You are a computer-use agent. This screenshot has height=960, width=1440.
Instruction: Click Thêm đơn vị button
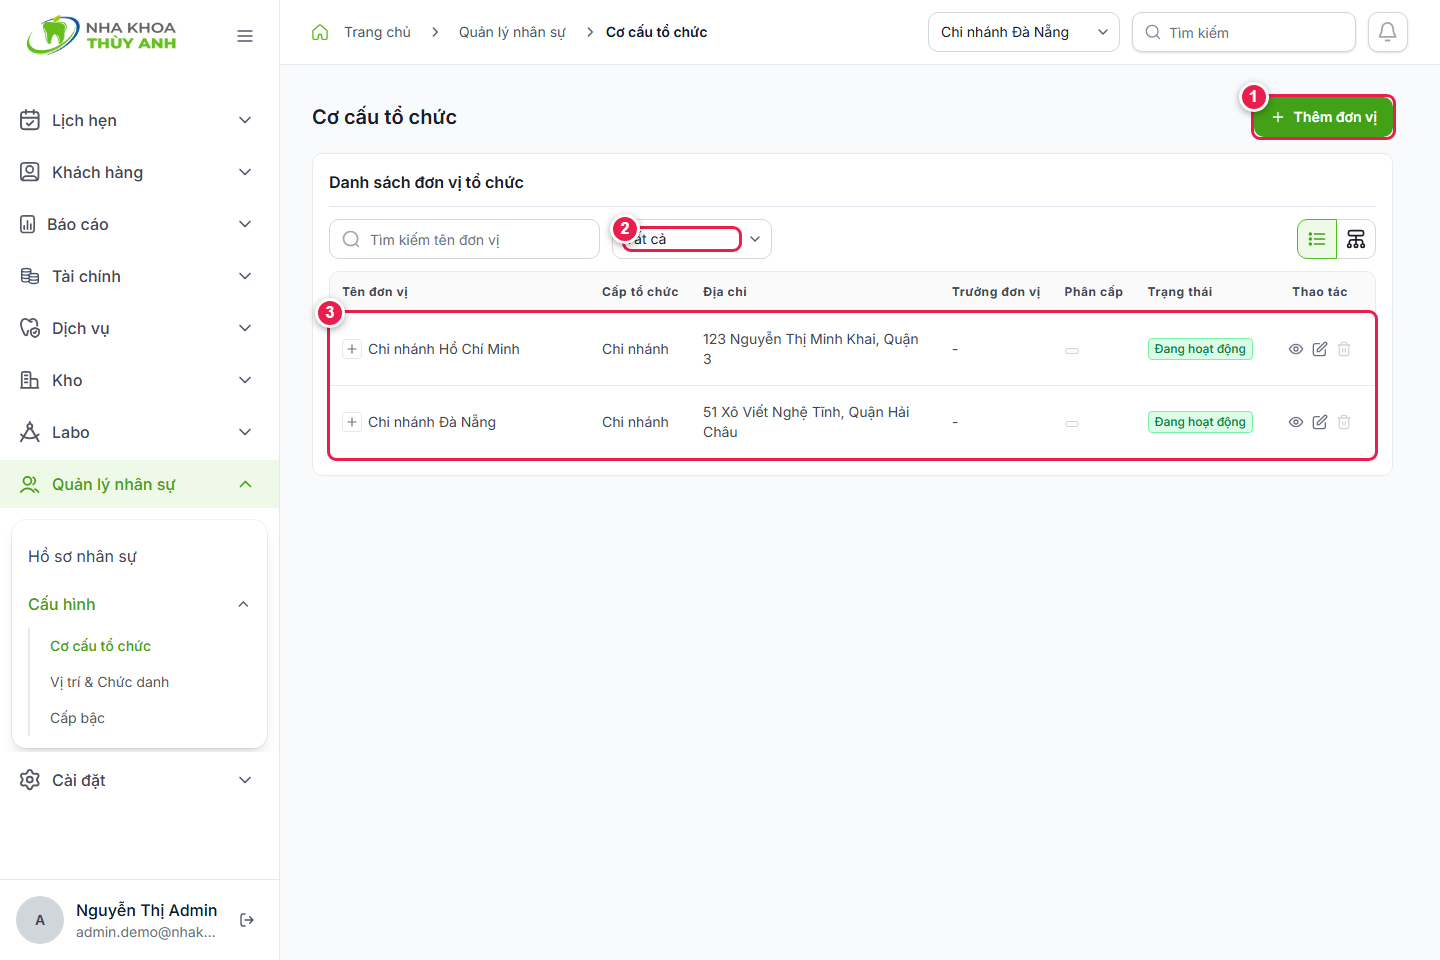point(1323,117)
